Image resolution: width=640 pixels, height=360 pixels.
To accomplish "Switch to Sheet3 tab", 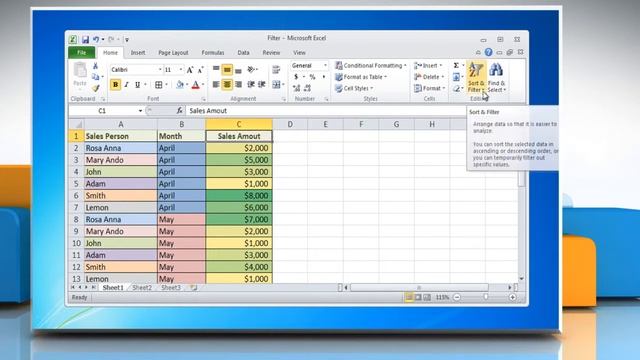I will tap(171, 288).
